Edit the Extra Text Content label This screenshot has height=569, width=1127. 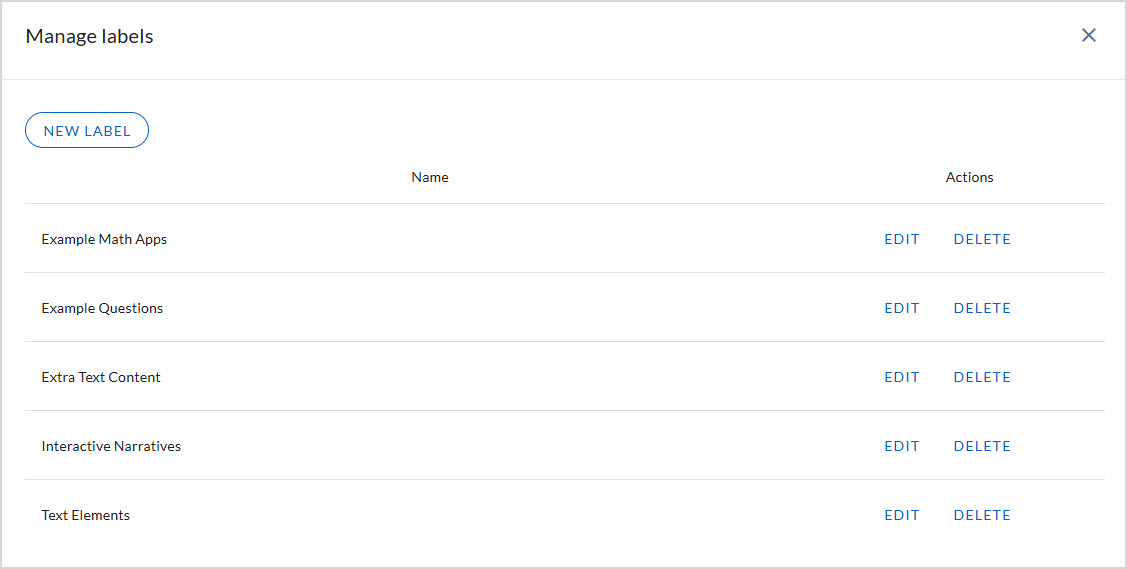coord(901,378)
